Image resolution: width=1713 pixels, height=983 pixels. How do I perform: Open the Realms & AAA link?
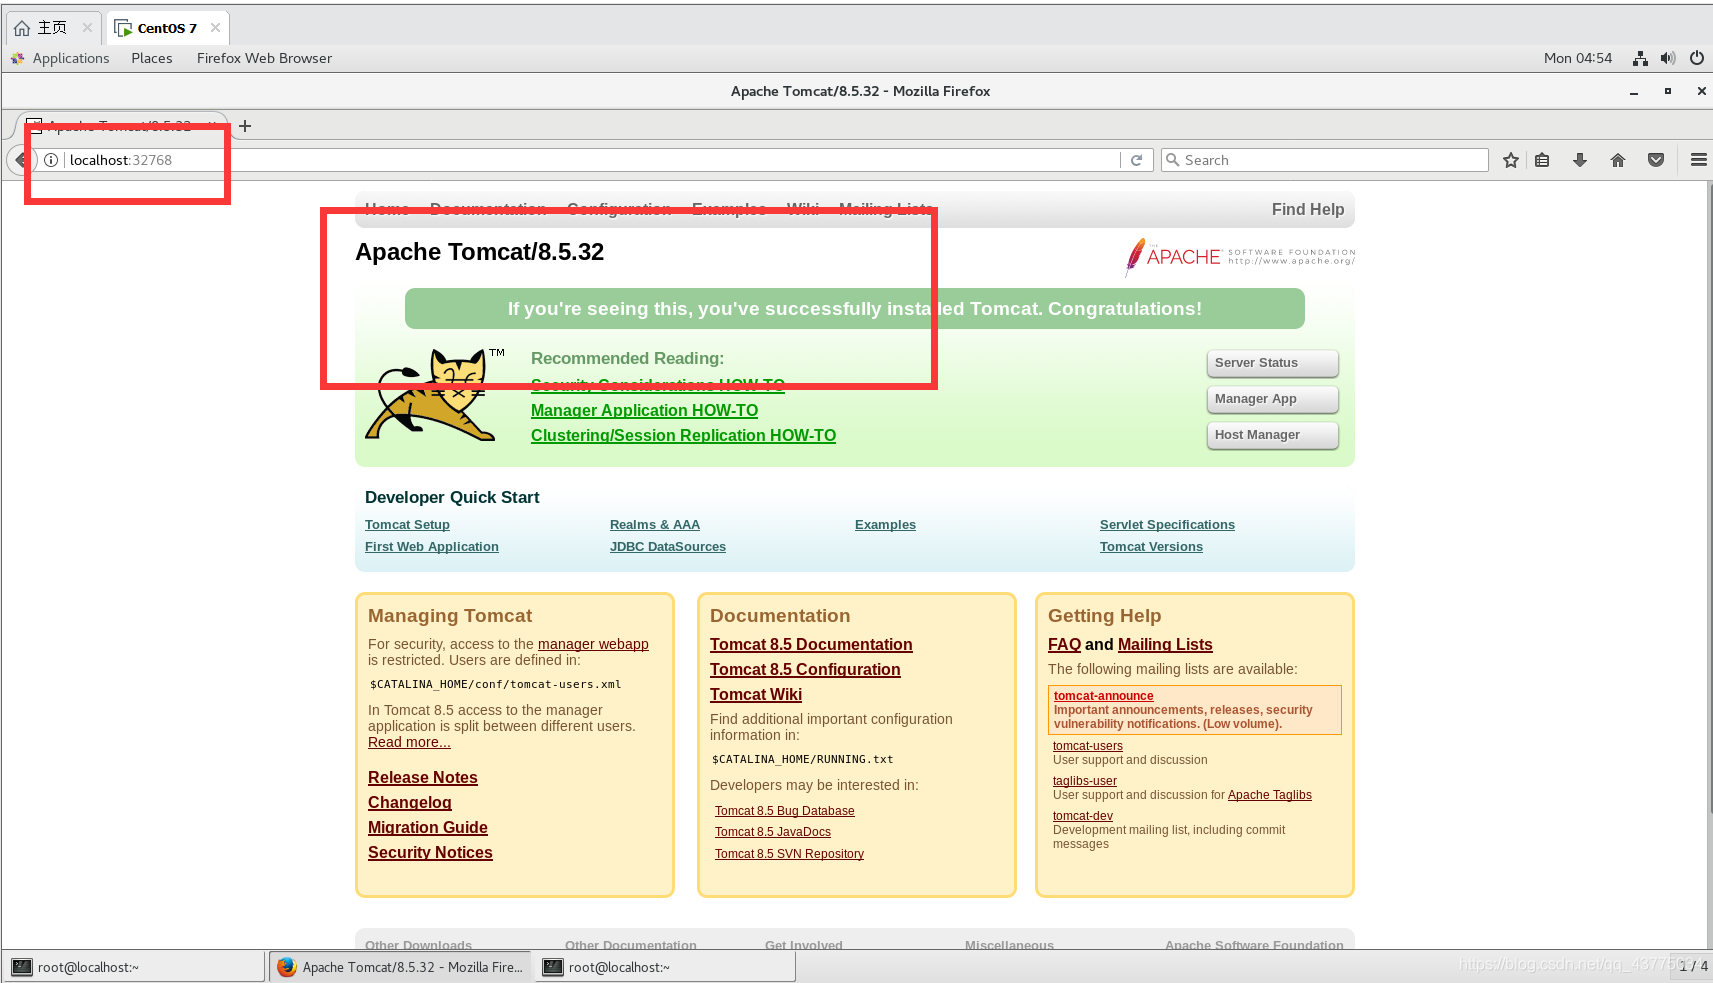point(655,525)
